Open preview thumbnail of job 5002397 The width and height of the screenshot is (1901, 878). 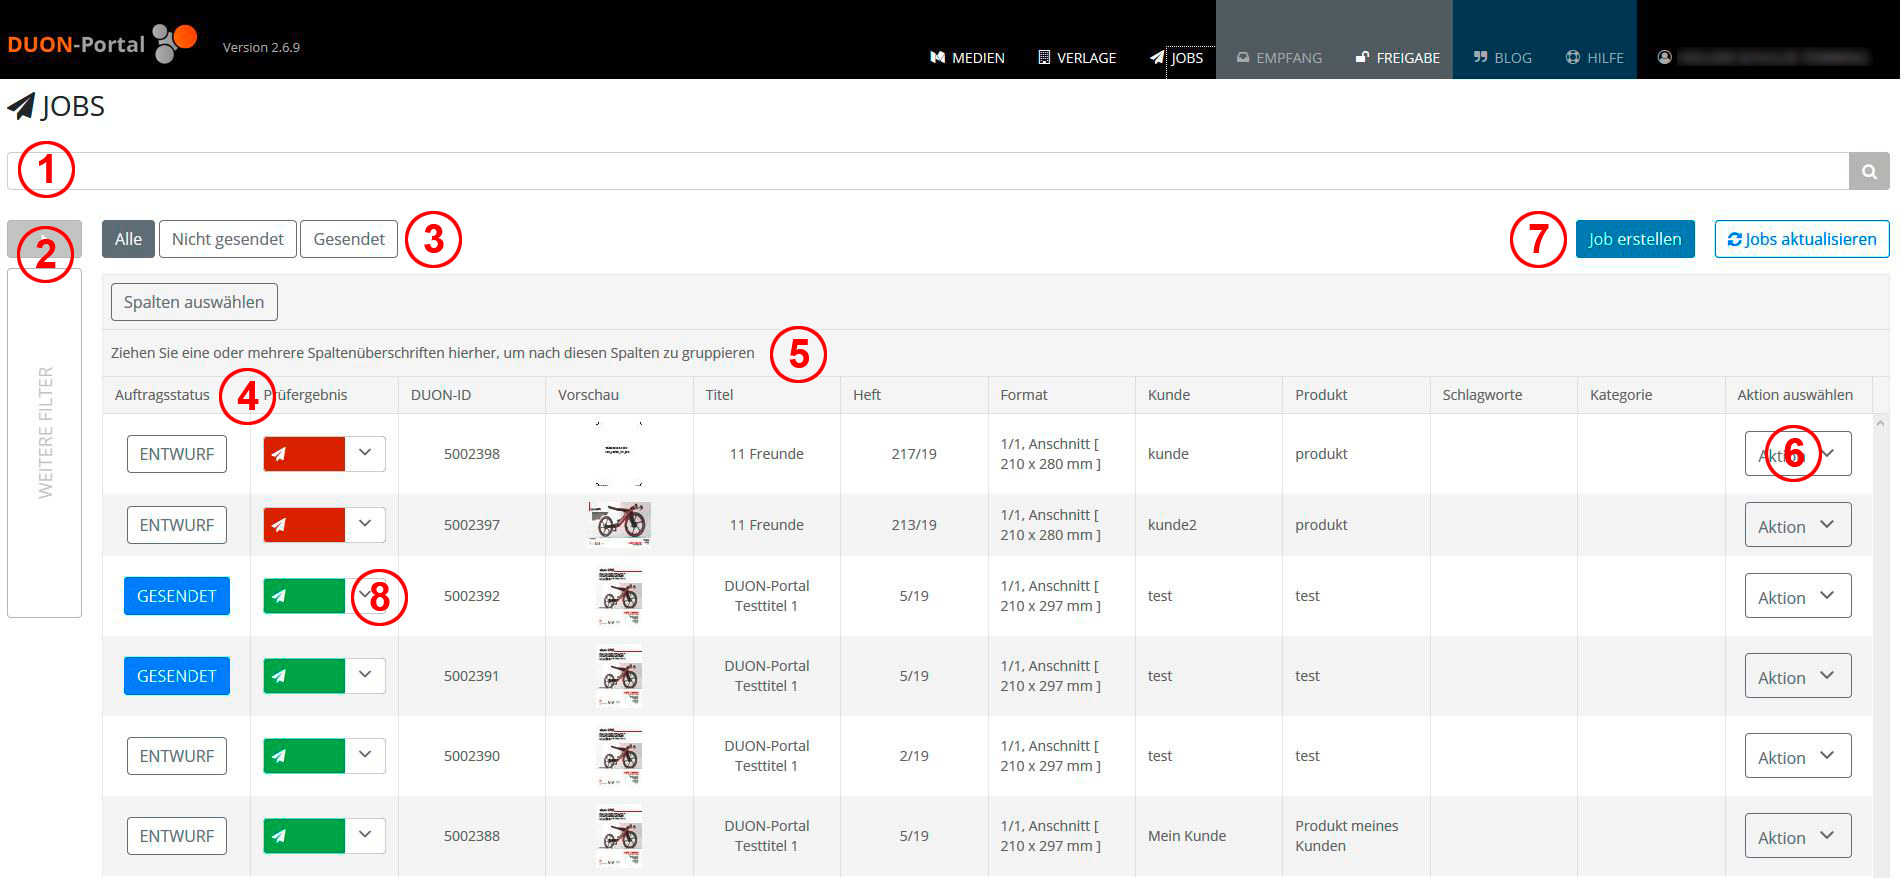(620, 525)
